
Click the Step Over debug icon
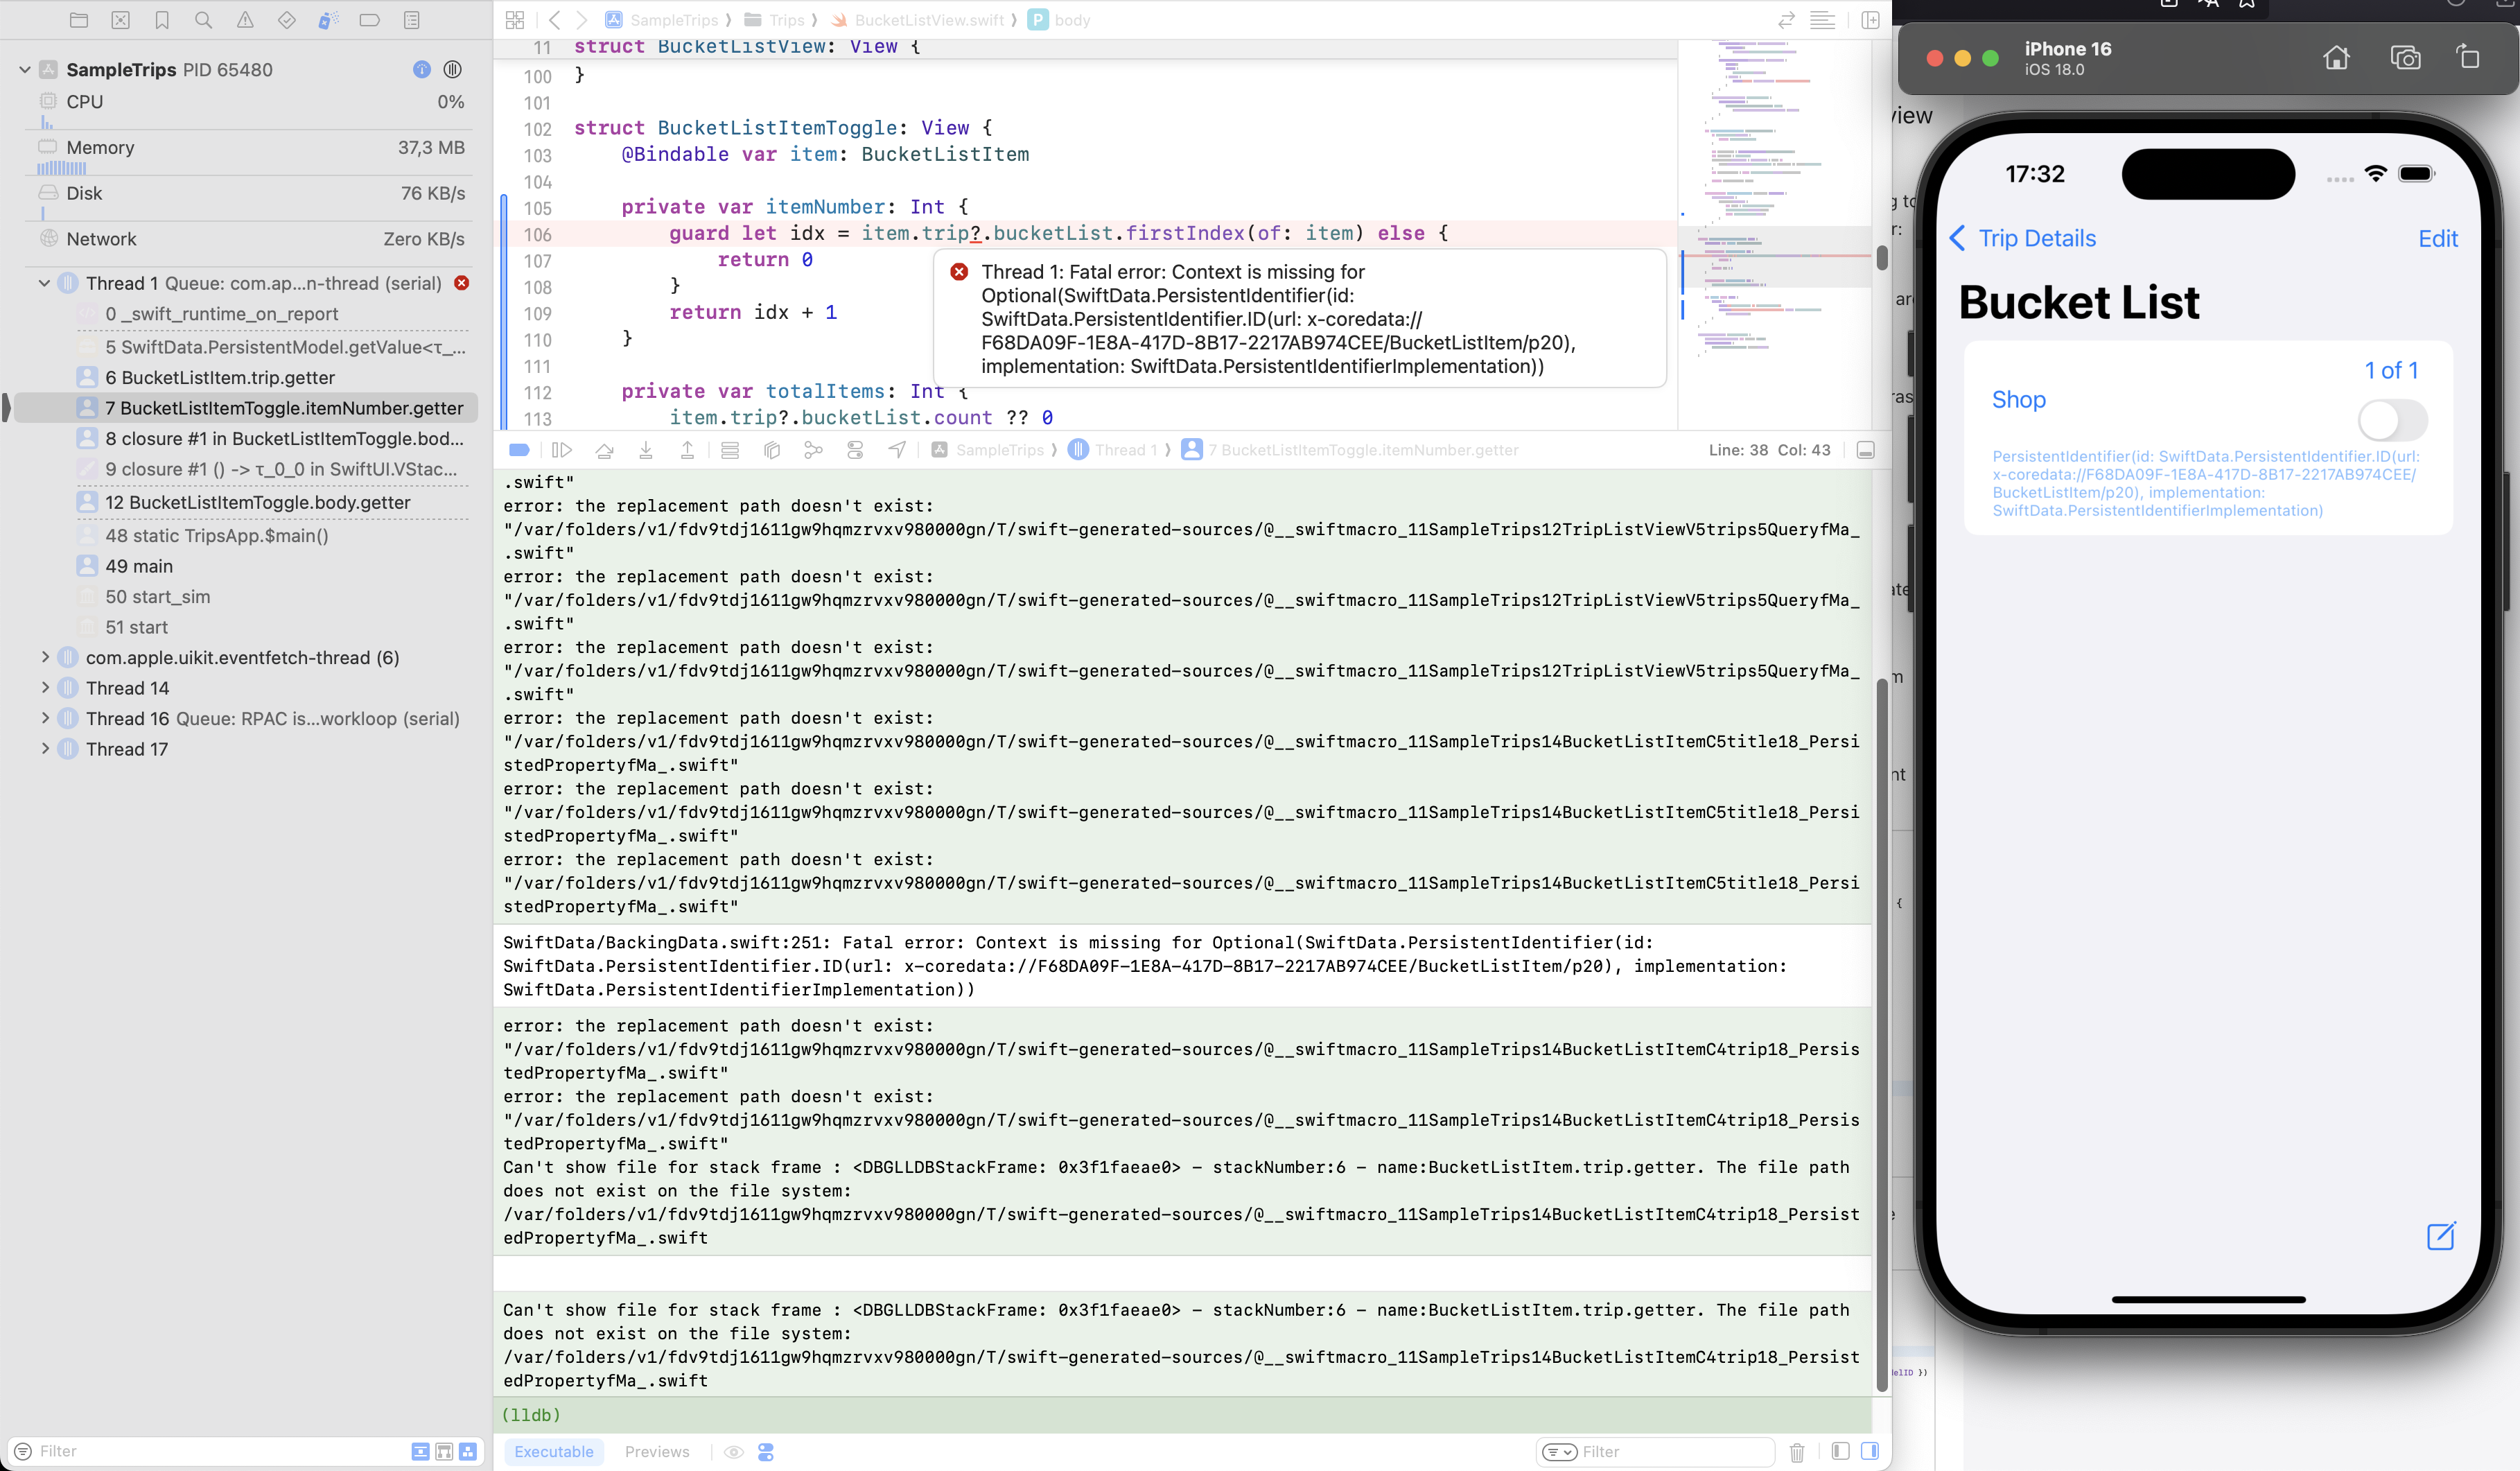pos(604,450)
